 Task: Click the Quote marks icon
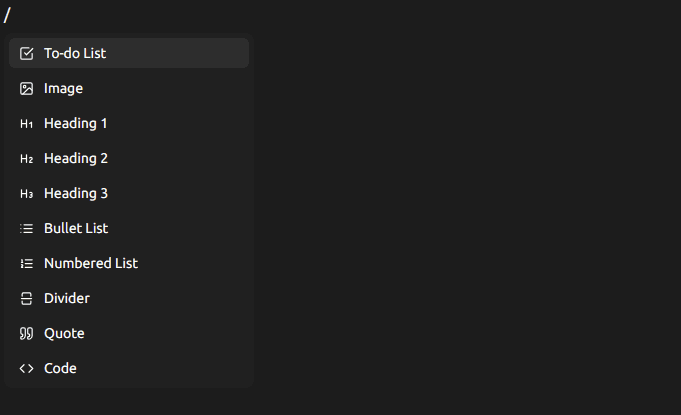tap(27, 334)
